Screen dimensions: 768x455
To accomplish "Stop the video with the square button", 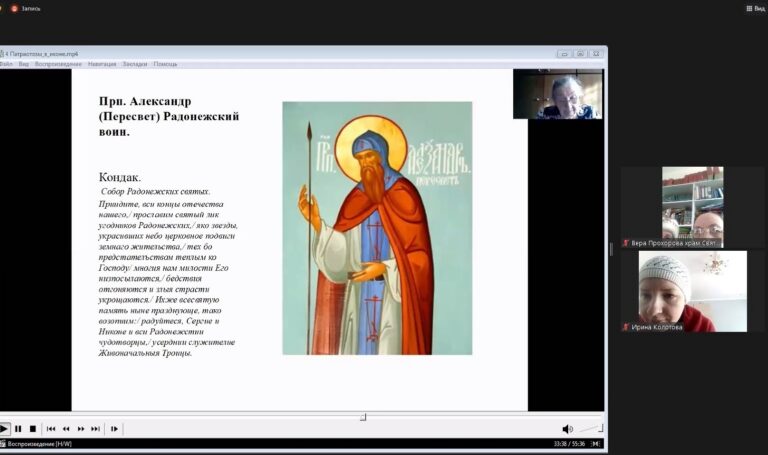I will coord(33,429).
